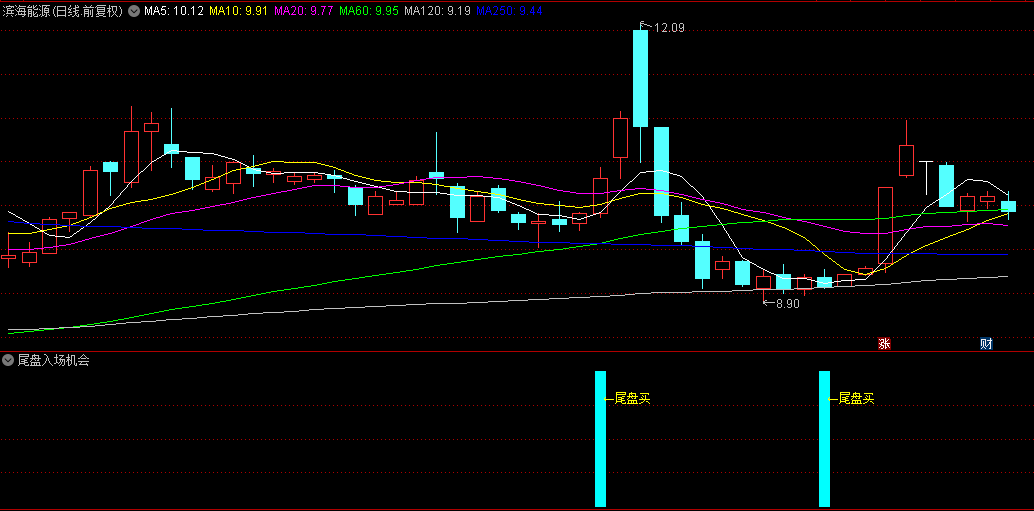Select the first cyan 尾盘买 signal bar
The height and width of the screenshot is (511, 1034).
tap(600, 438)
